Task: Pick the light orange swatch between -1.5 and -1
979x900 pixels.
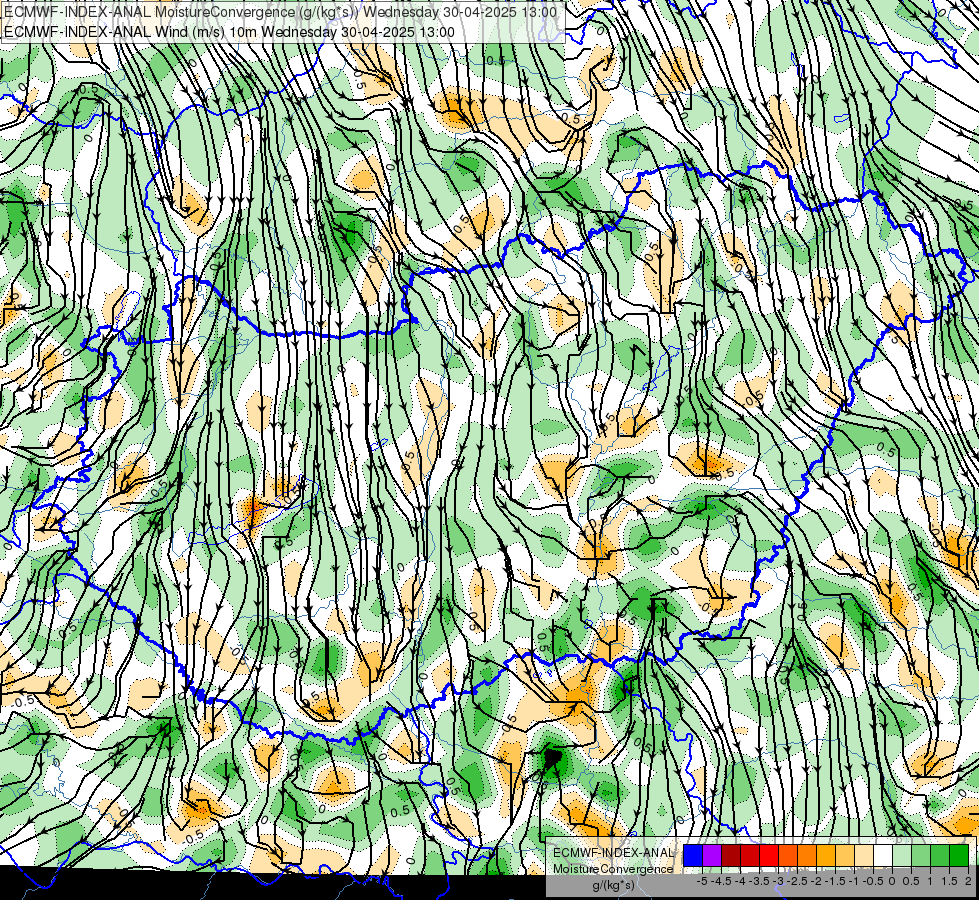Action: click(845, 855)
